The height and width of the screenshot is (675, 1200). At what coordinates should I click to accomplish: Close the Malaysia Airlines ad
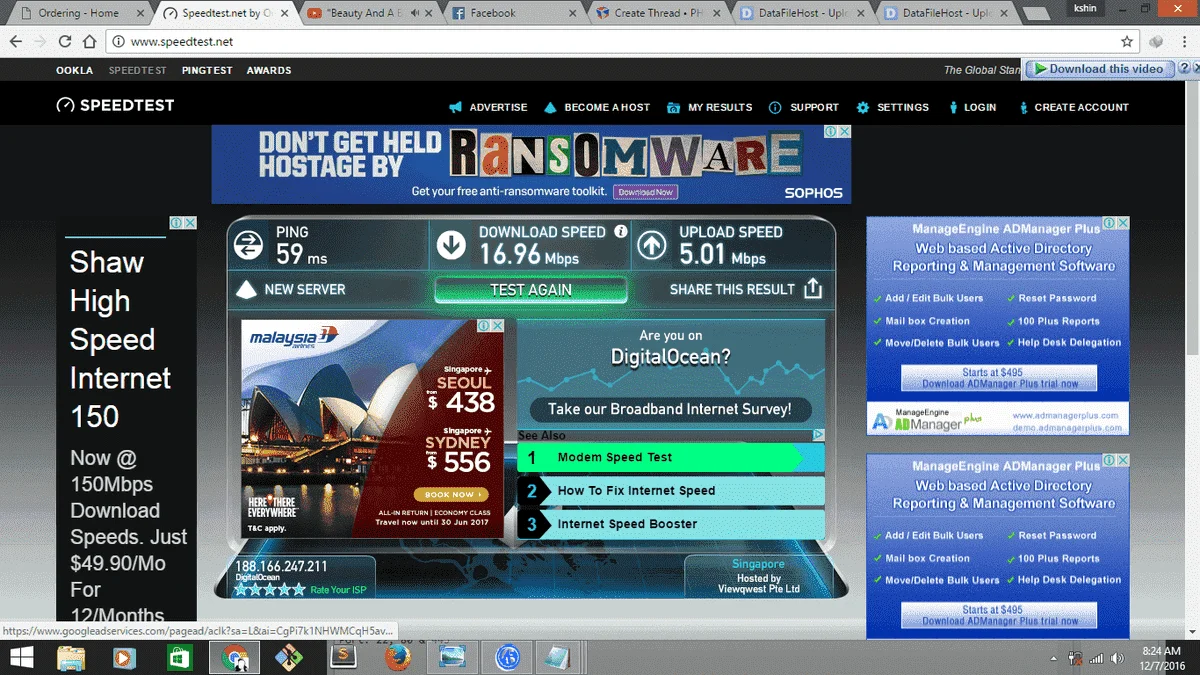point(497,326)
